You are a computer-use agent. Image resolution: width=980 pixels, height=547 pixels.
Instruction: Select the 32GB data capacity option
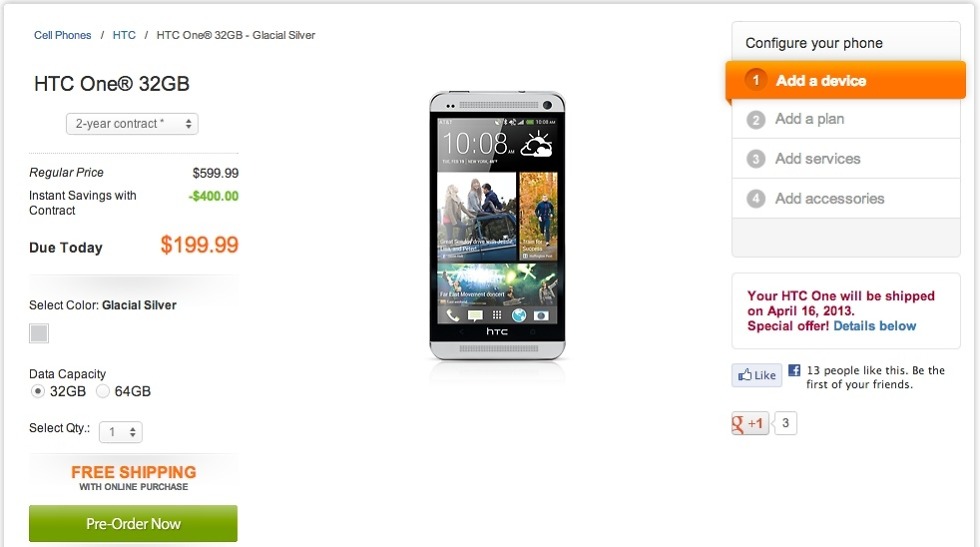click(x=38, y=391)
